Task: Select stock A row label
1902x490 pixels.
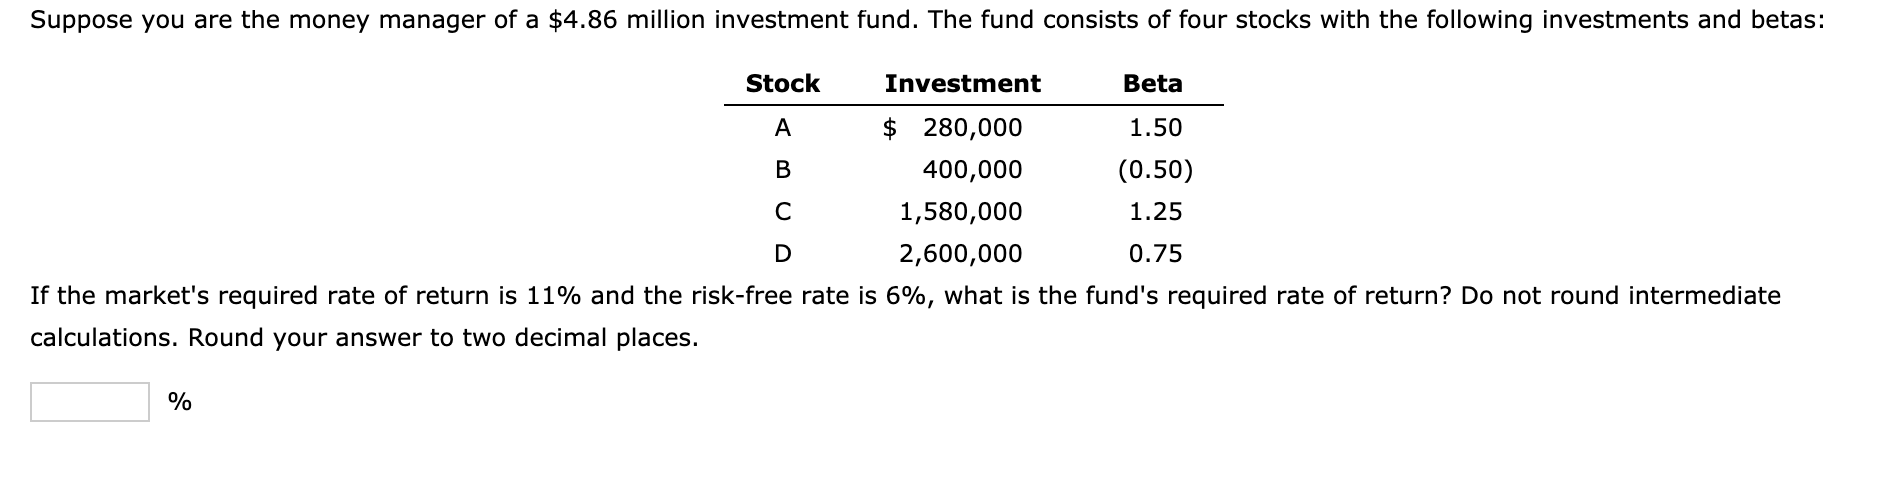Action: (782, 128)
